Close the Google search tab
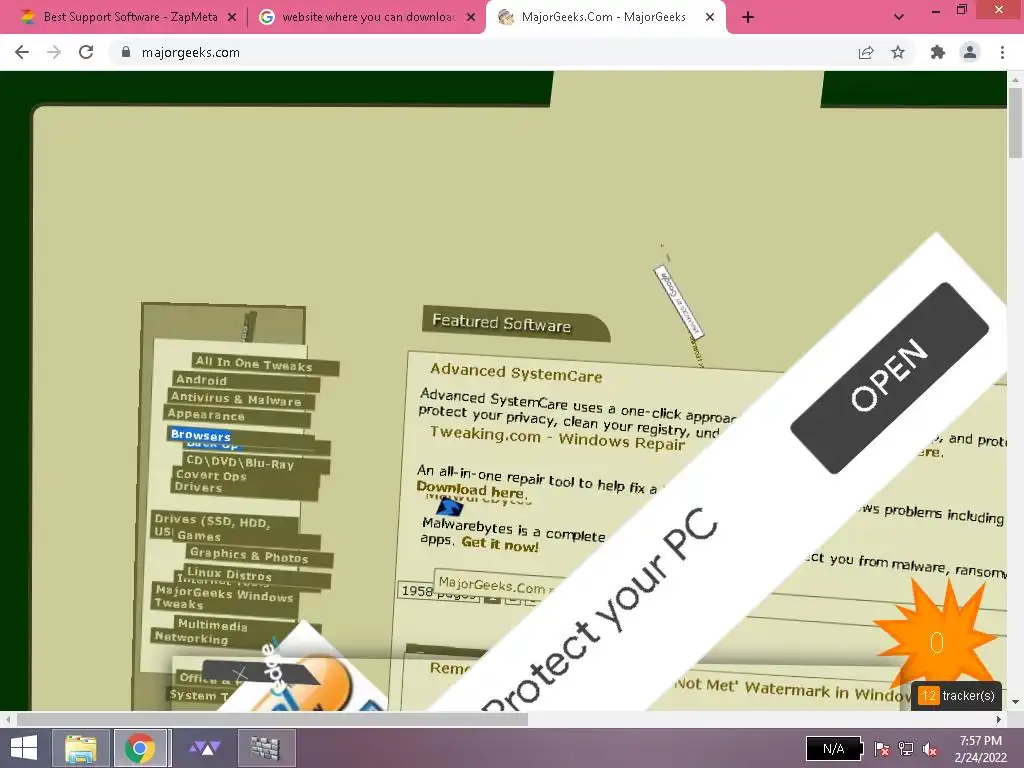Screen dimensions: 1024x768 471,18
